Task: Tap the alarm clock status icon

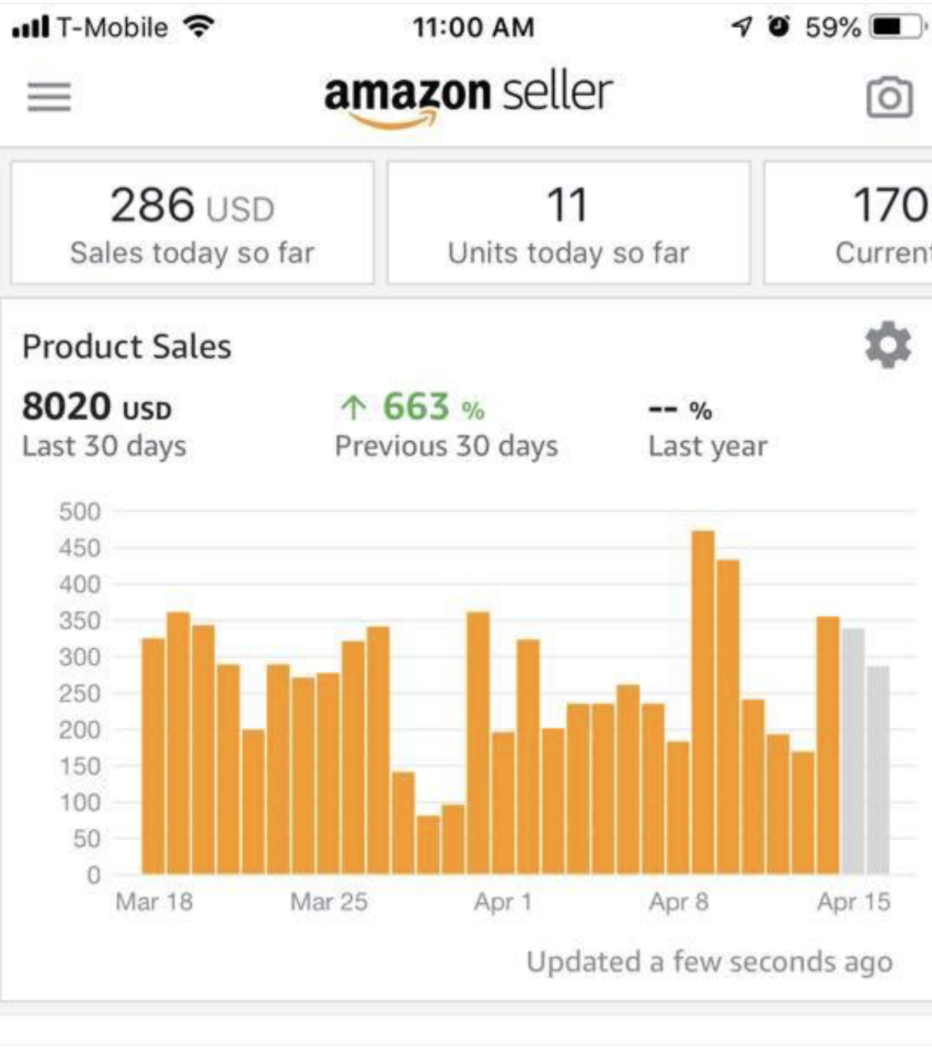Action: point(779,26)
